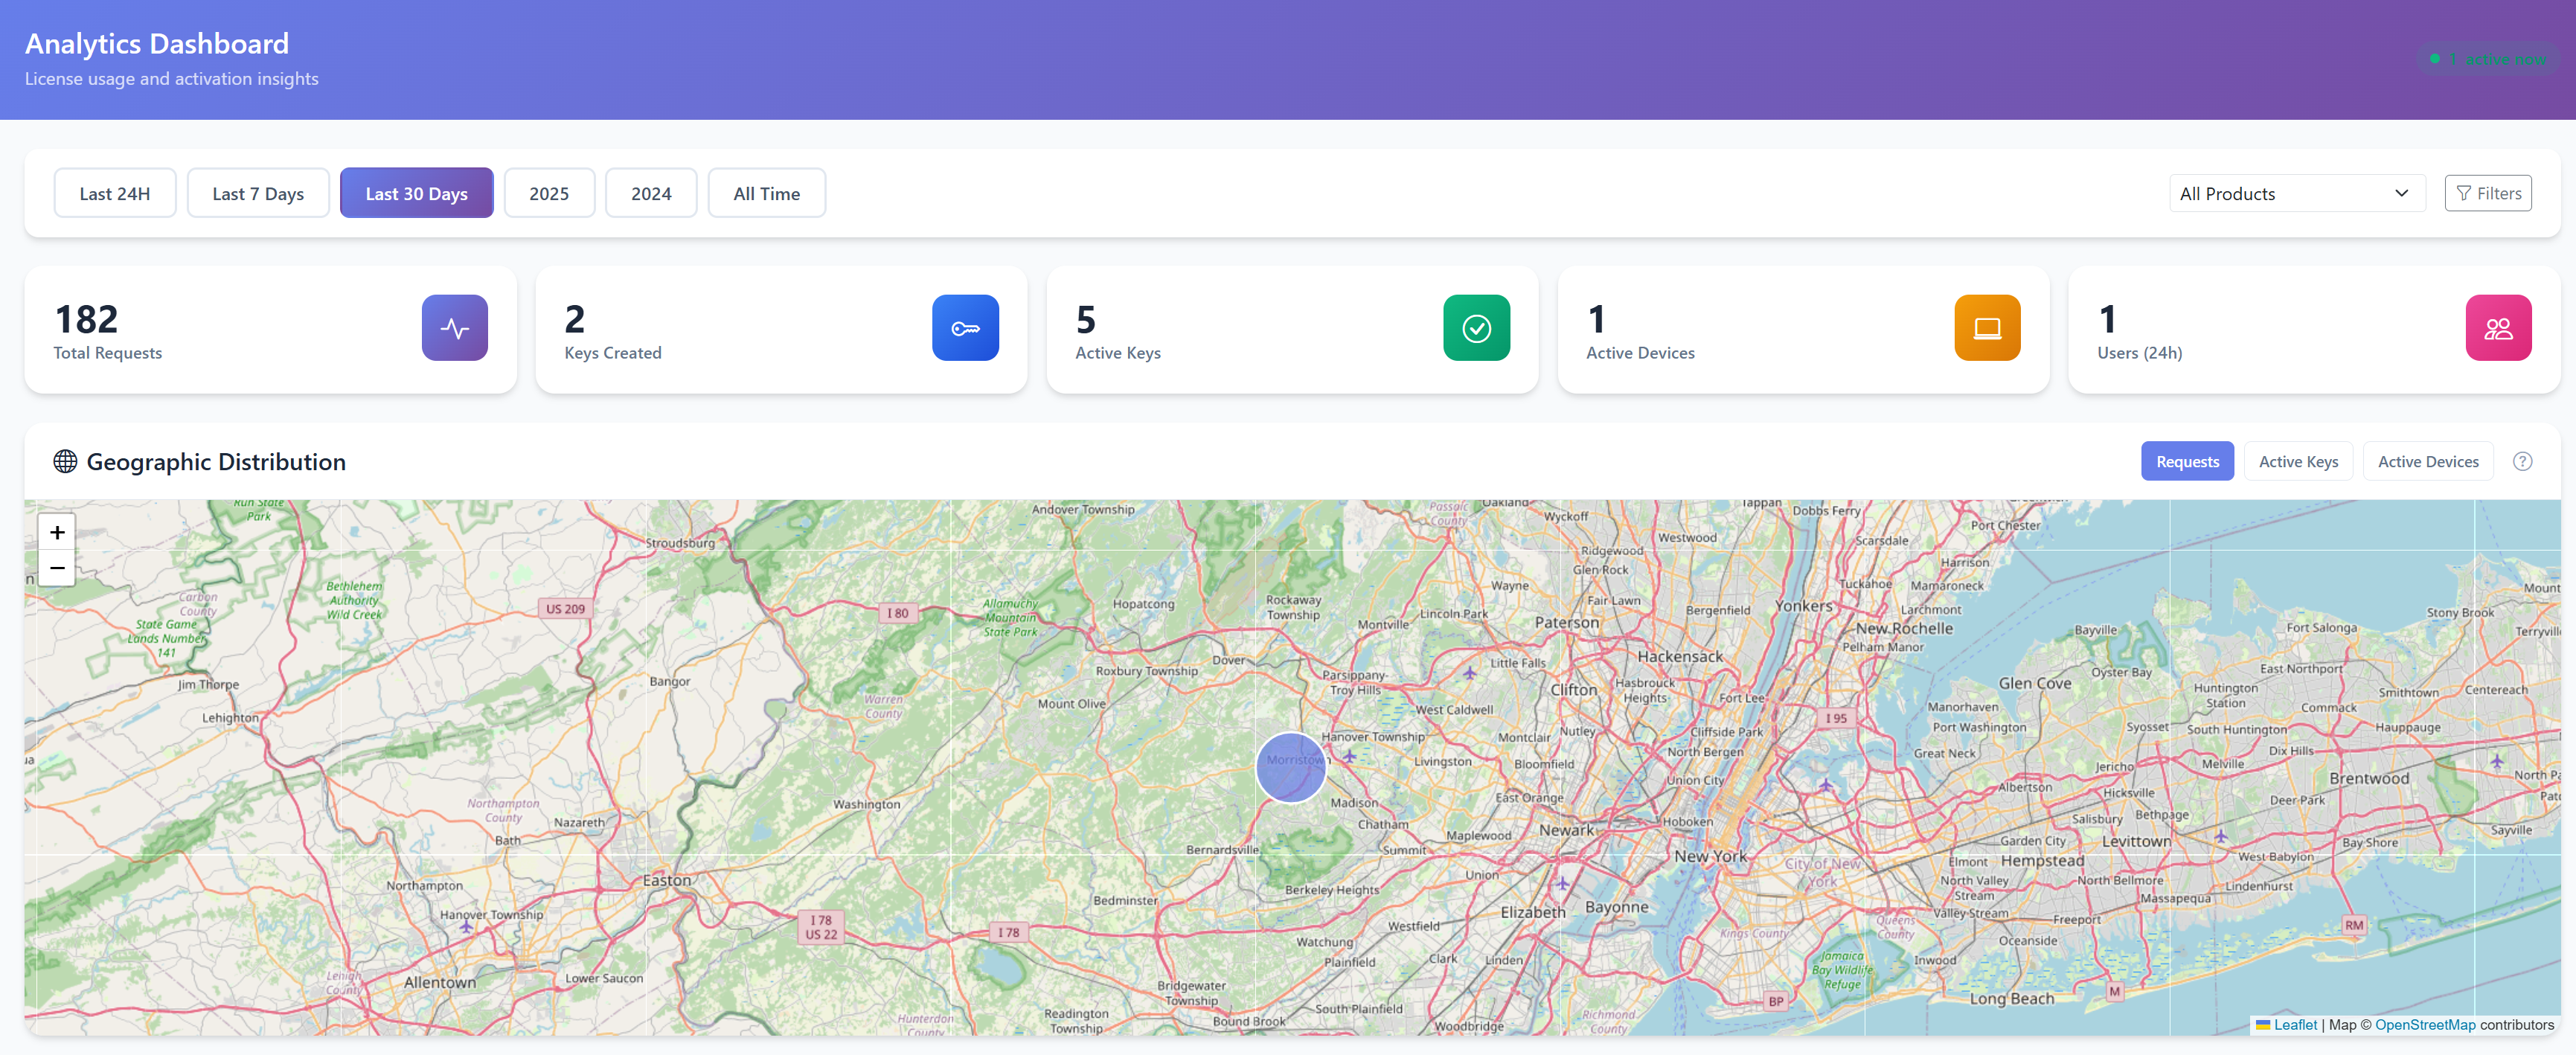Image resolution: width=2576 pixels, height=1055 pixels.
Task: Switch map view to Active Devices
Action: [x=2428, y=461]
